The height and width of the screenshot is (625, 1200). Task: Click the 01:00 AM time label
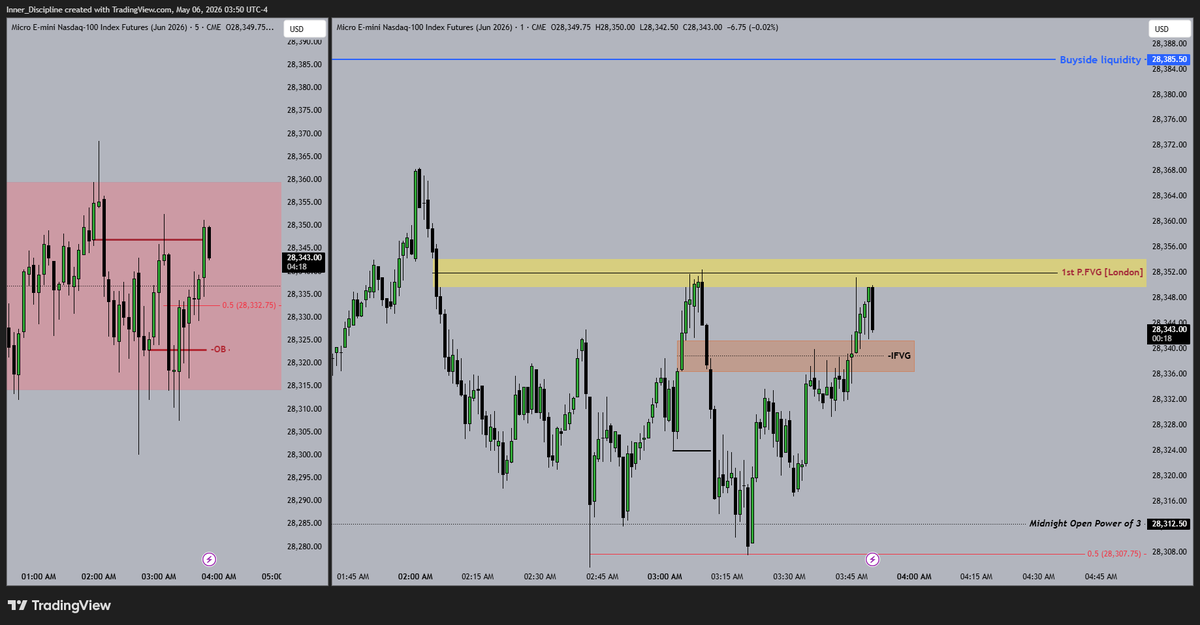pos(41,577)
